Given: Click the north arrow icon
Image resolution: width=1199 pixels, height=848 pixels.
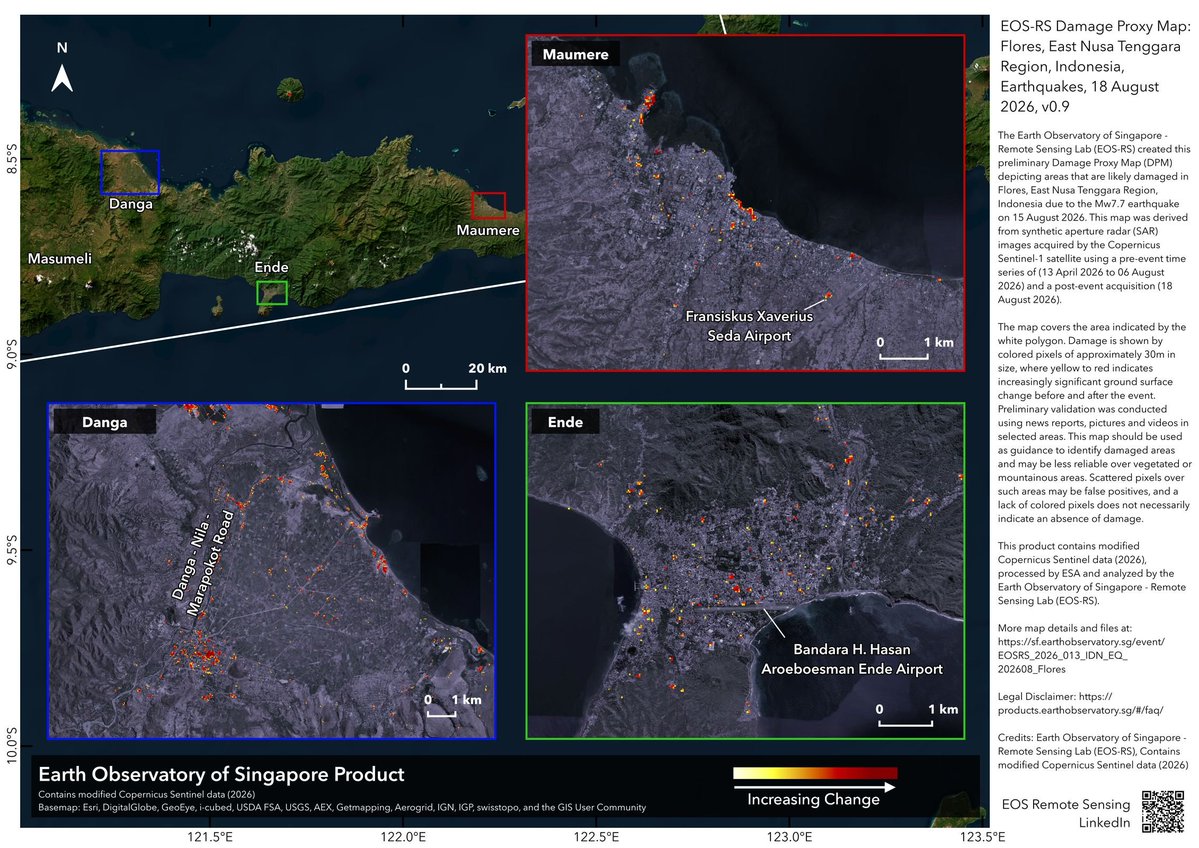Looking at the screenshot, I should tap(62, 78).
